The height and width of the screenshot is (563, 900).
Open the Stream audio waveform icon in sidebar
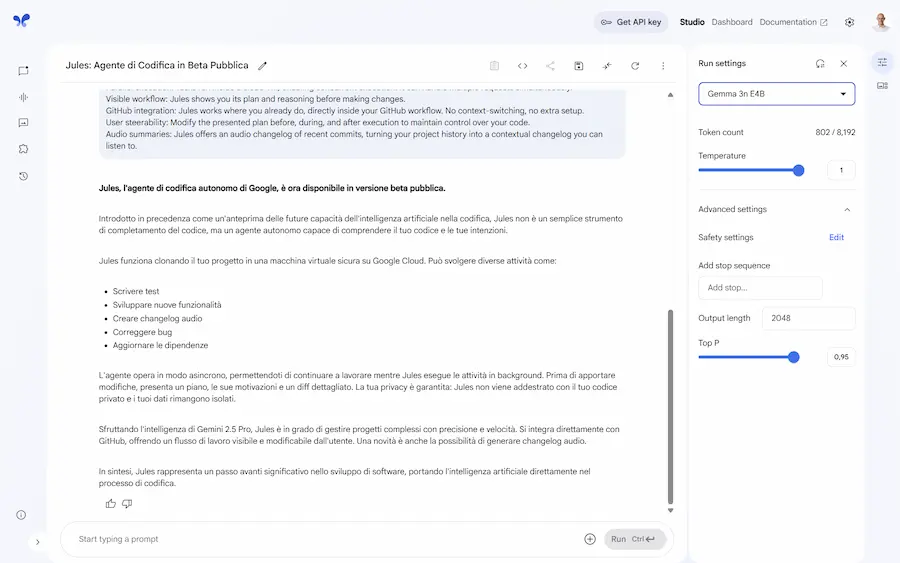pyautogui.click(x=24, y=98)
